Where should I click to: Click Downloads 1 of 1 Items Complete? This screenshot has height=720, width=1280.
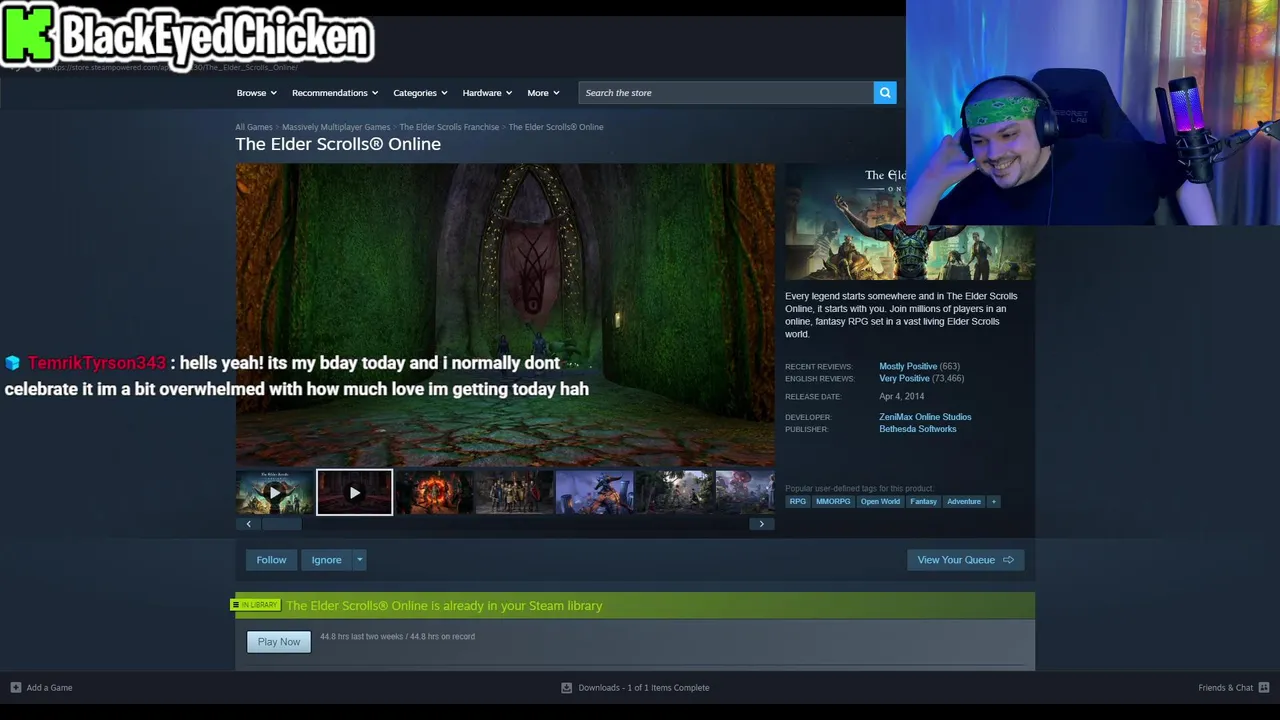644,687
